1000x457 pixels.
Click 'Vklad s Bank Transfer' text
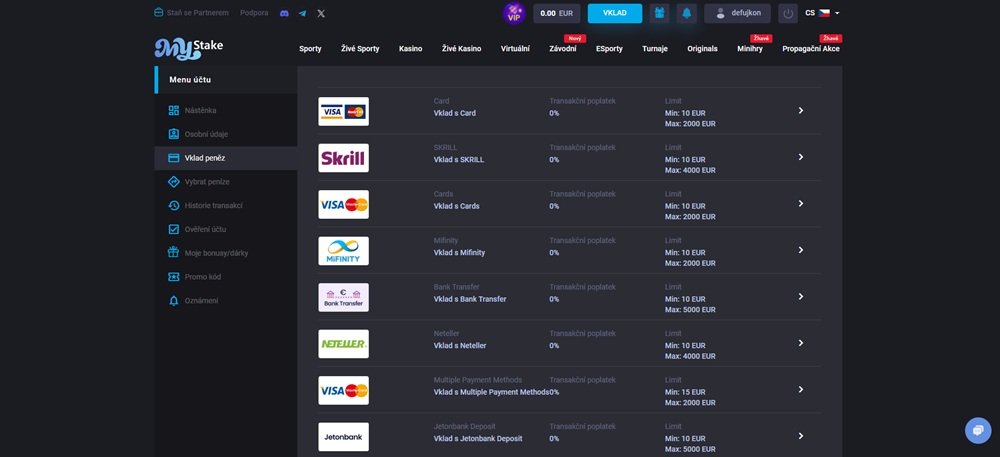coord(470,299)
